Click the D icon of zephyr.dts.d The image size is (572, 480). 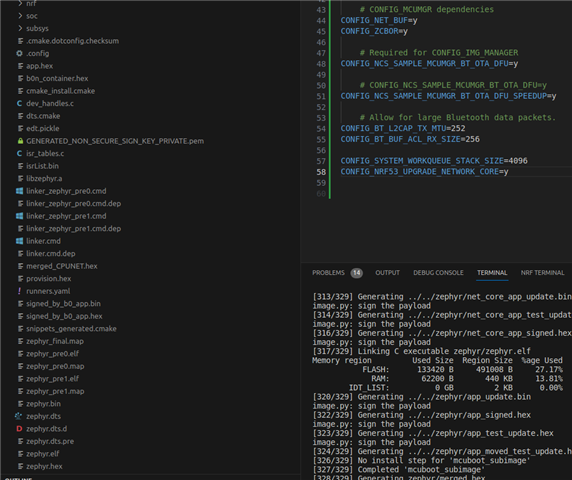(x=19, y=429)
